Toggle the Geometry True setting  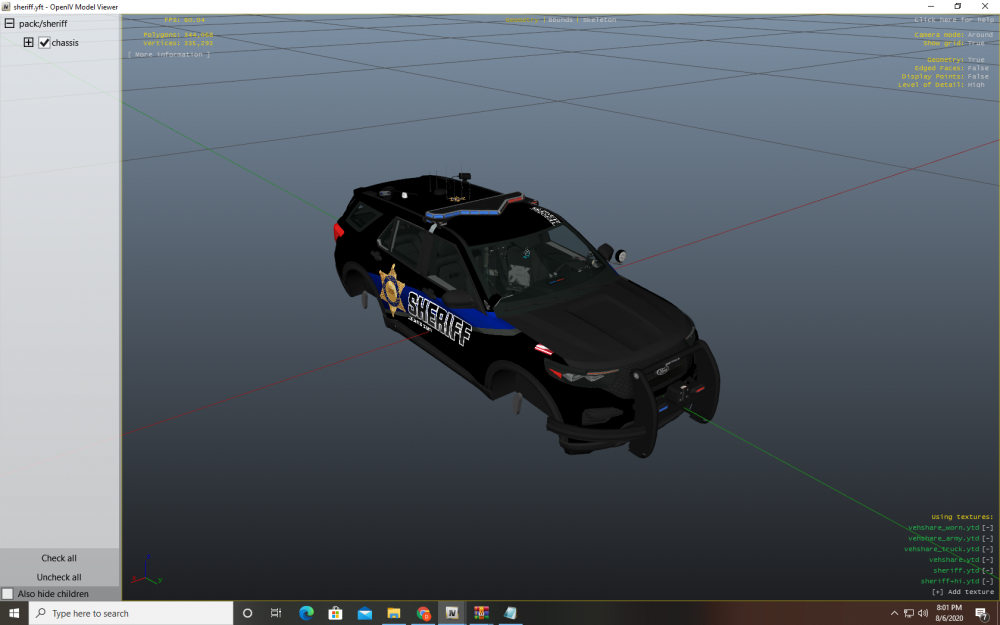[976, 60]
